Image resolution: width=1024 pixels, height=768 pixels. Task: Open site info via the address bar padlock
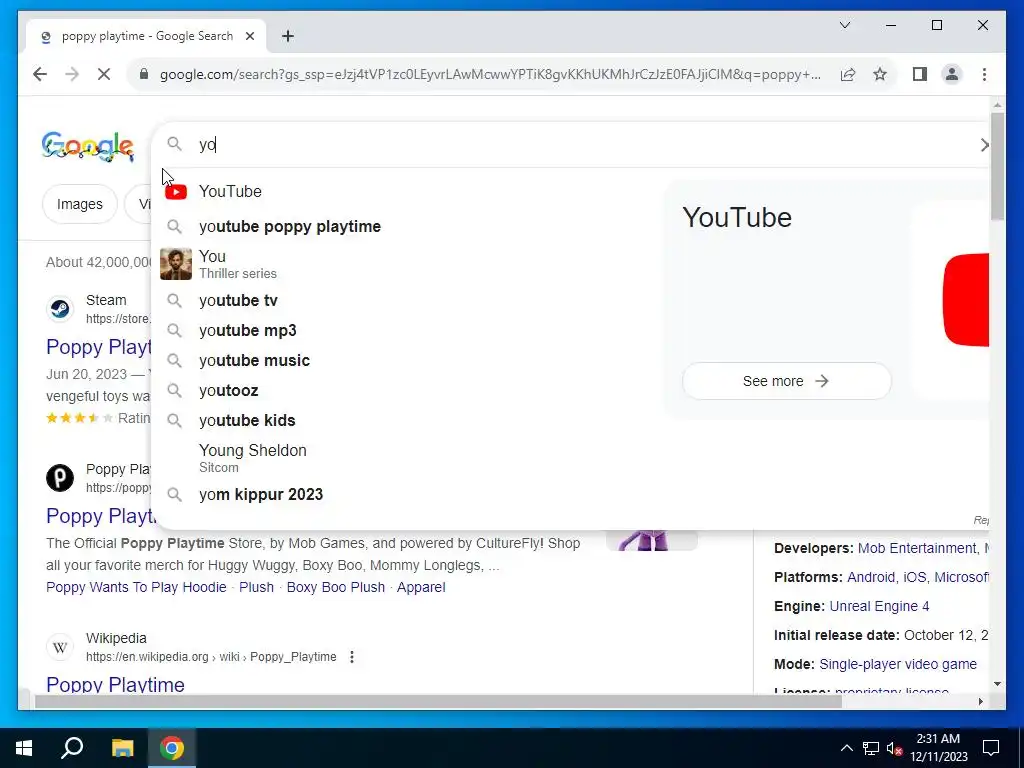(x=144, y=74)
